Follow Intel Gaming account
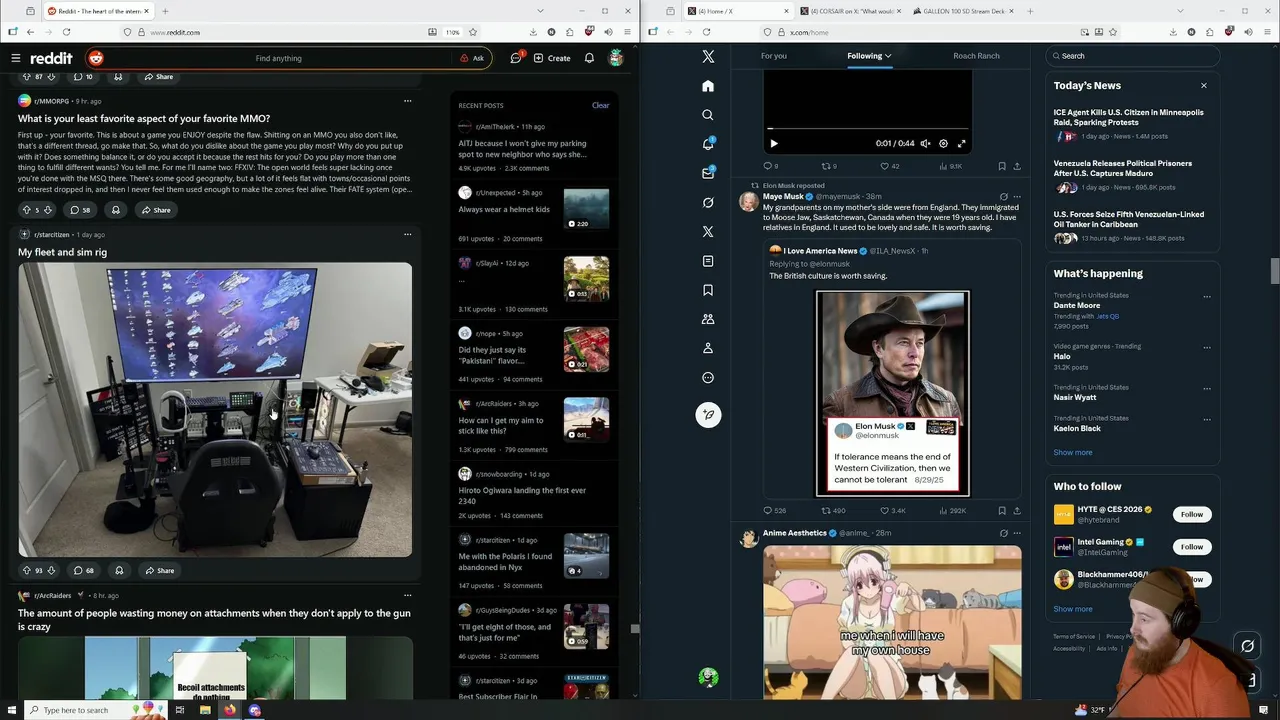This screenshot has width=1280, height=720. point(1191,547)
